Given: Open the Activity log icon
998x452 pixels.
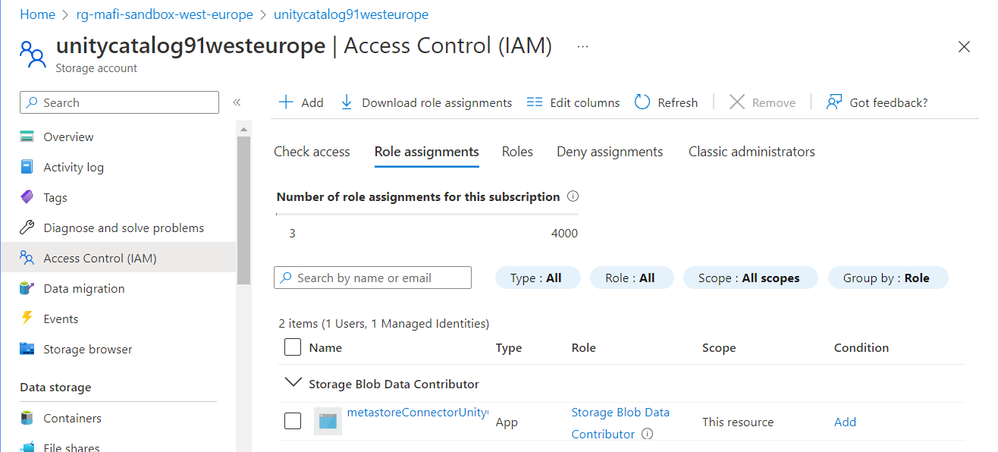Looking at the screenshot, I should tap(27, 168).
